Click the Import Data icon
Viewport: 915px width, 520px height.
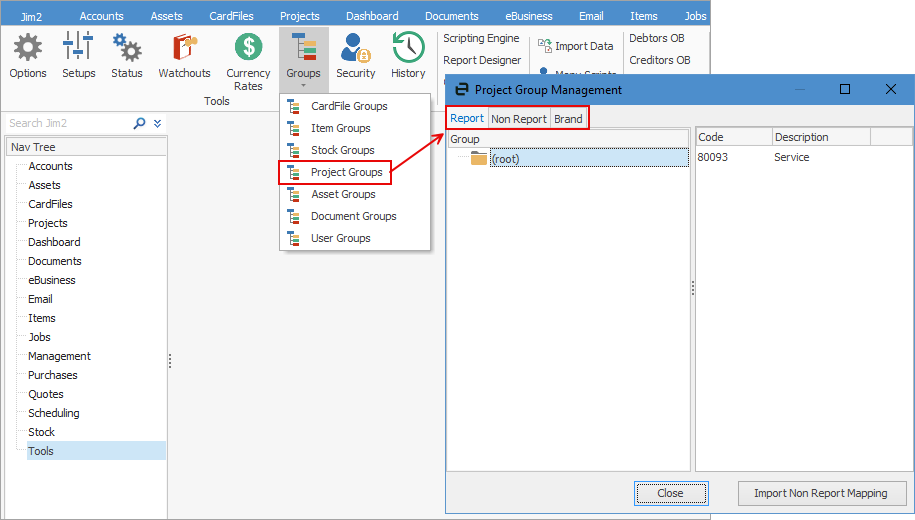tap(544, 46)
